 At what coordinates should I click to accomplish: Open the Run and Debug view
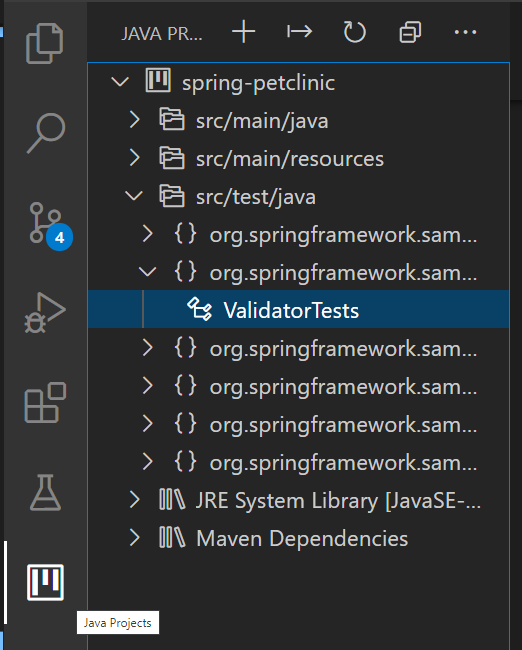coord(45,313)
